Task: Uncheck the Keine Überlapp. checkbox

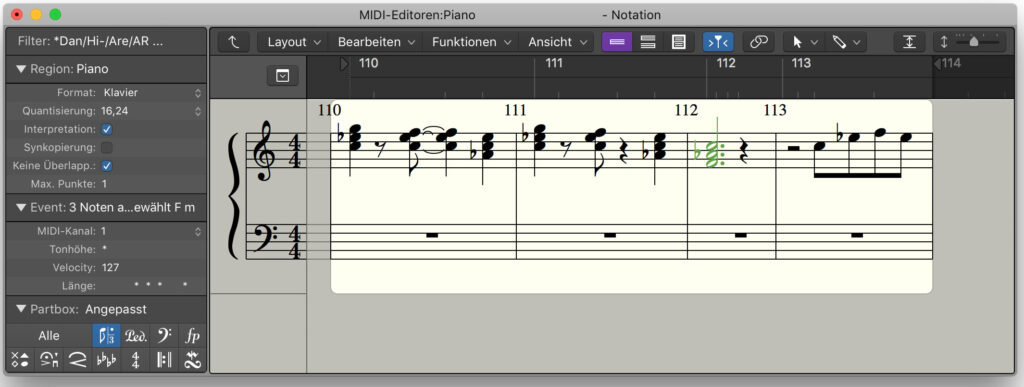Action: (x=107, y=166)
